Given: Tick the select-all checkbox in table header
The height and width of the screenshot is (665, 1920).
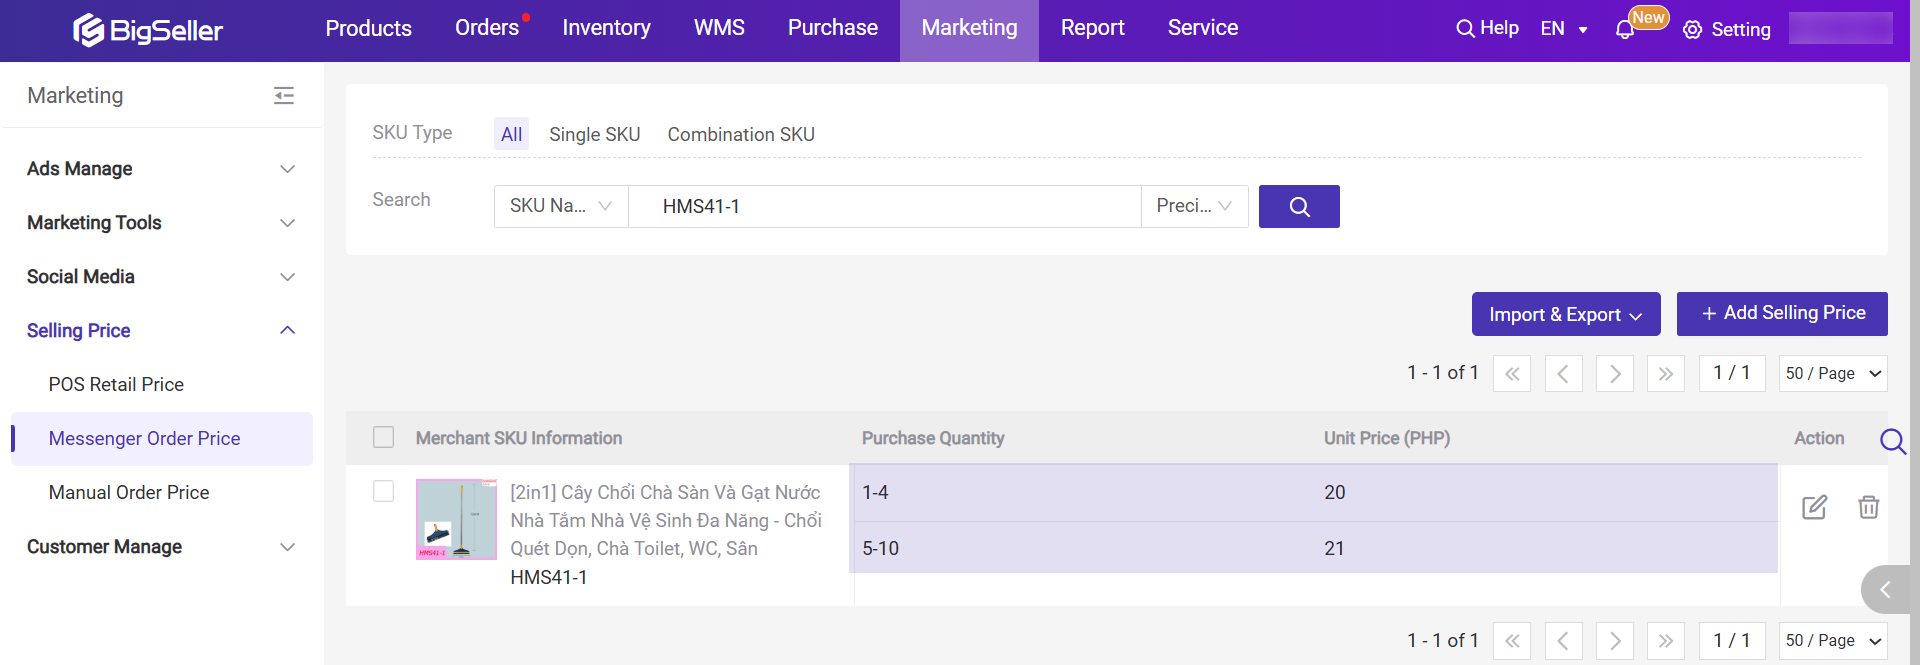Looking at the screenshot, I should (383, 437).
